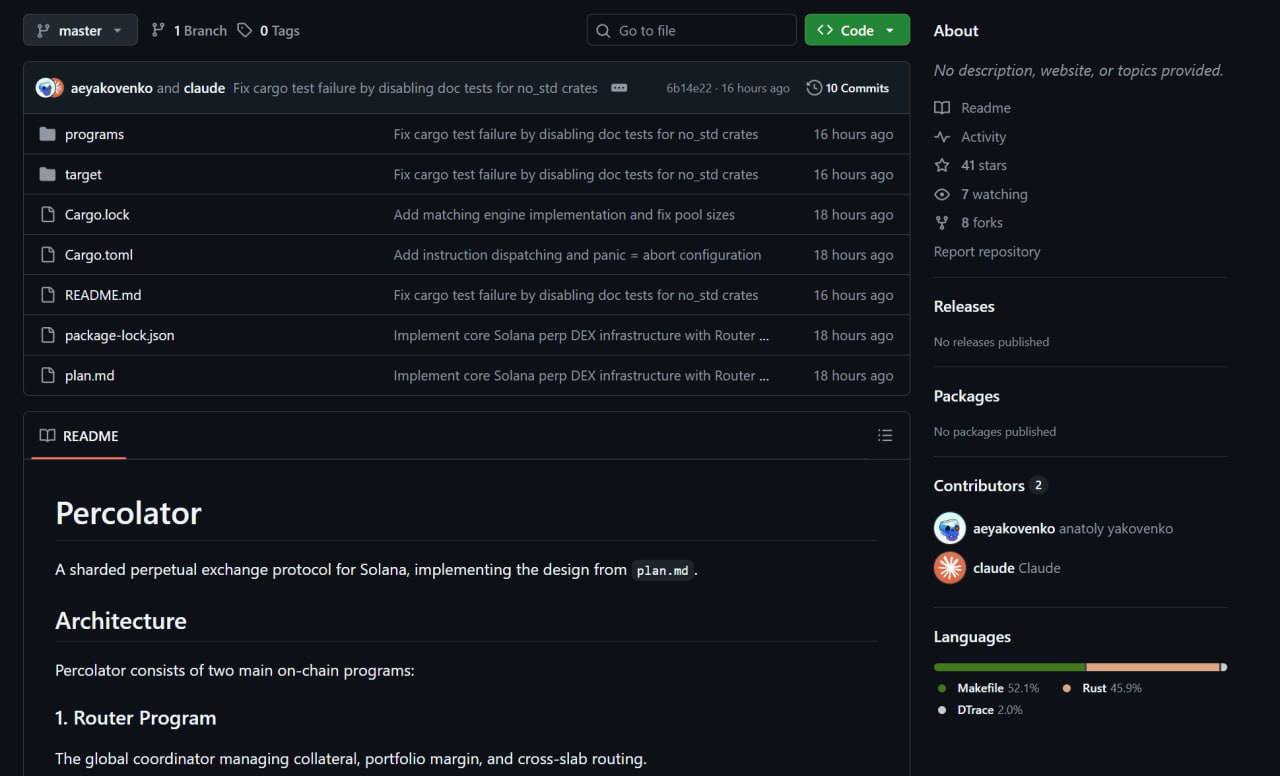
Task: Click the stars icon in About
Action: (942, 165)
